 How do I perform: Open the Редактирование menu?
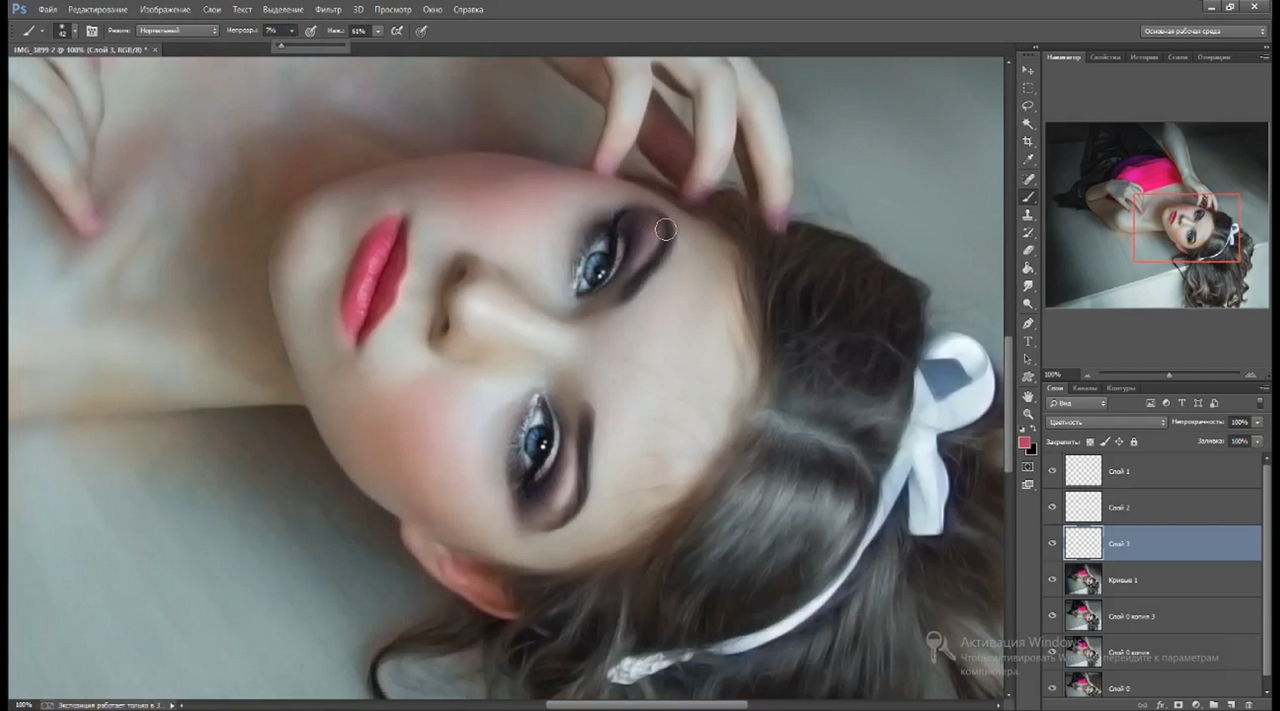(x=97, y=9)
